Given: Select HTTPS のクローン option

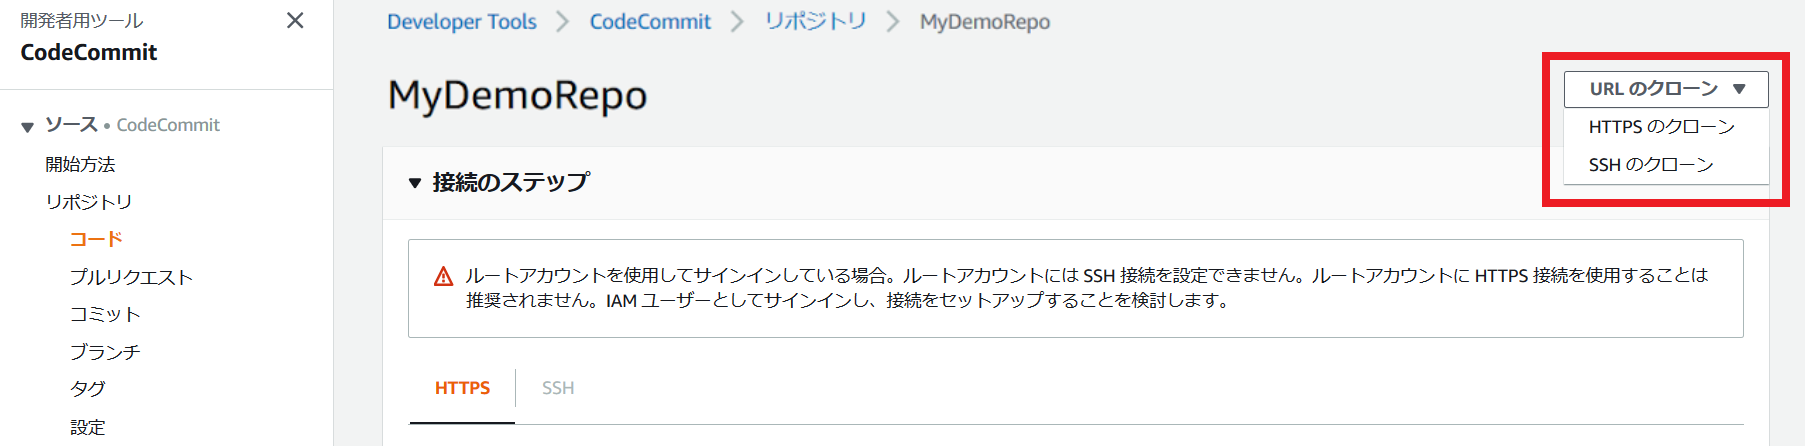Looking at the screenshot, I should pyautogui.click(x=1662, y=127).
